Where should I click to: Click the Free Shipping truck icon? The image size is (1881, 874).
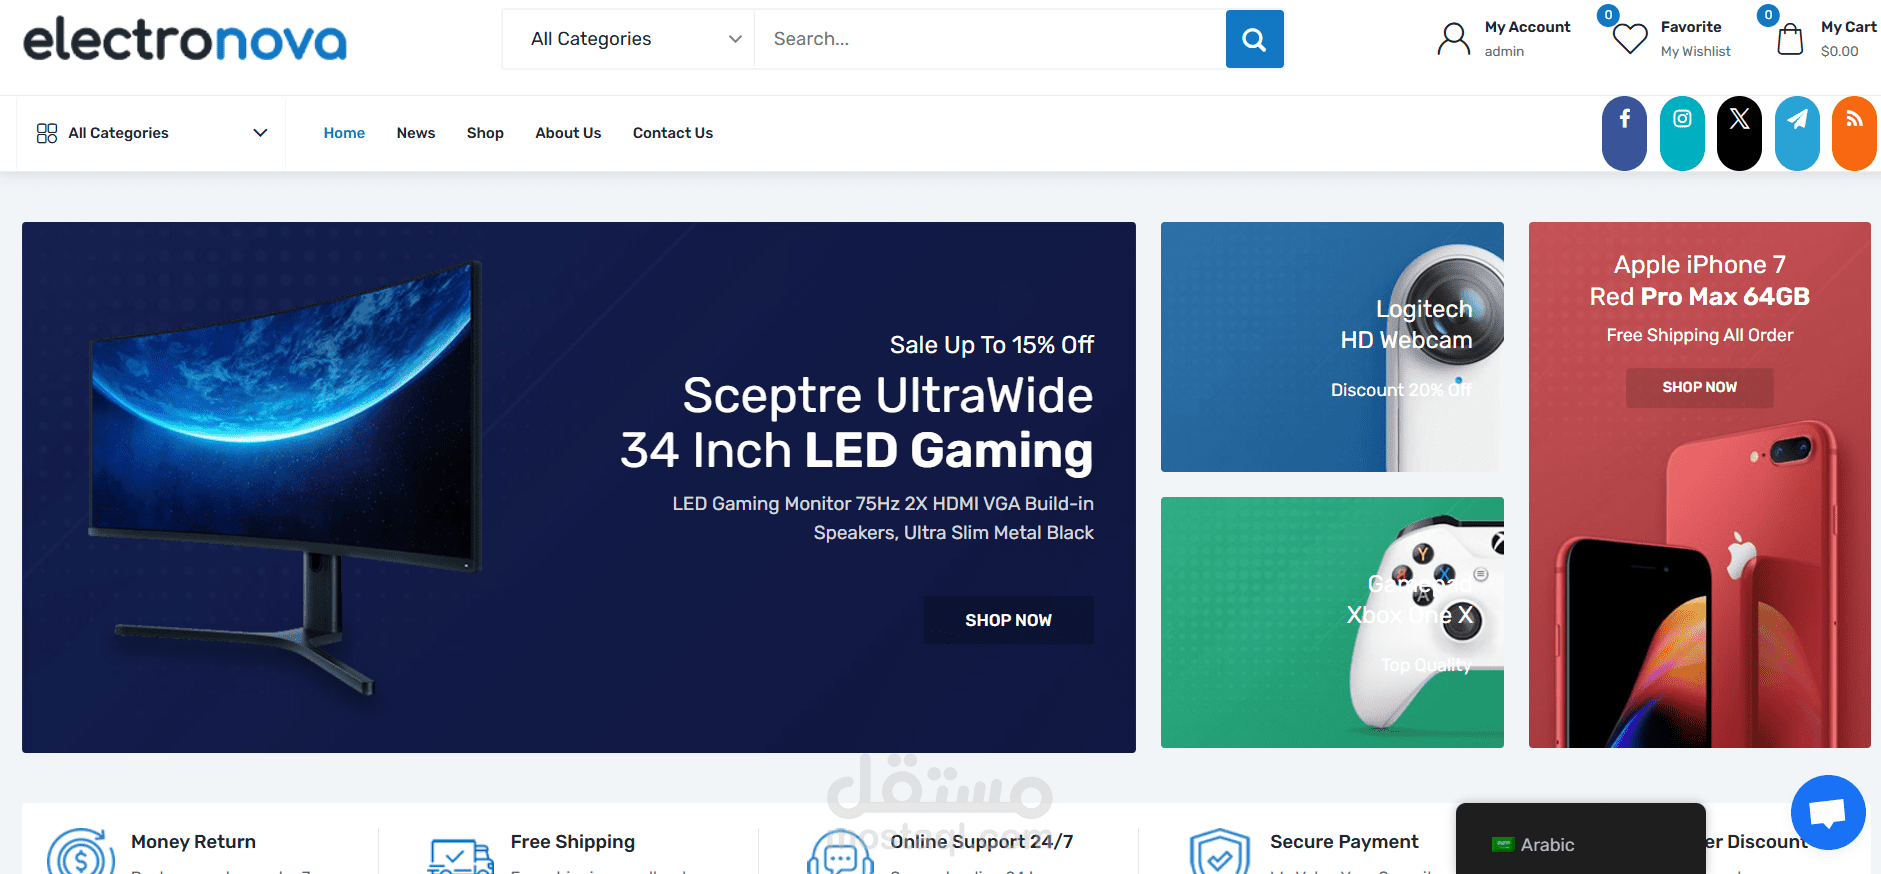pyautogui.click(x=460, y=855)
